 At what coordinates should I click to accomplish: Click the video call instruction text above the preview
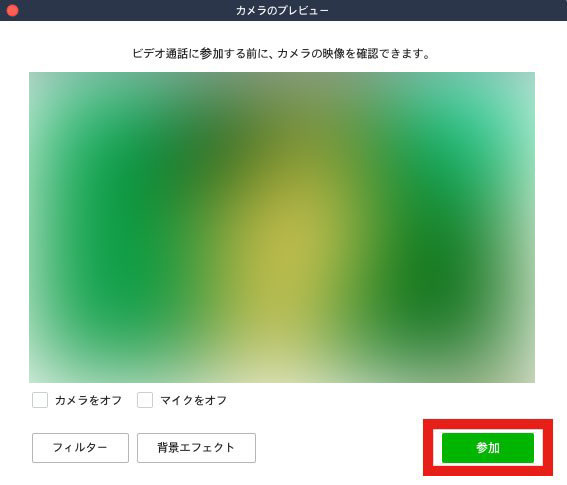(x=282, y=54)
